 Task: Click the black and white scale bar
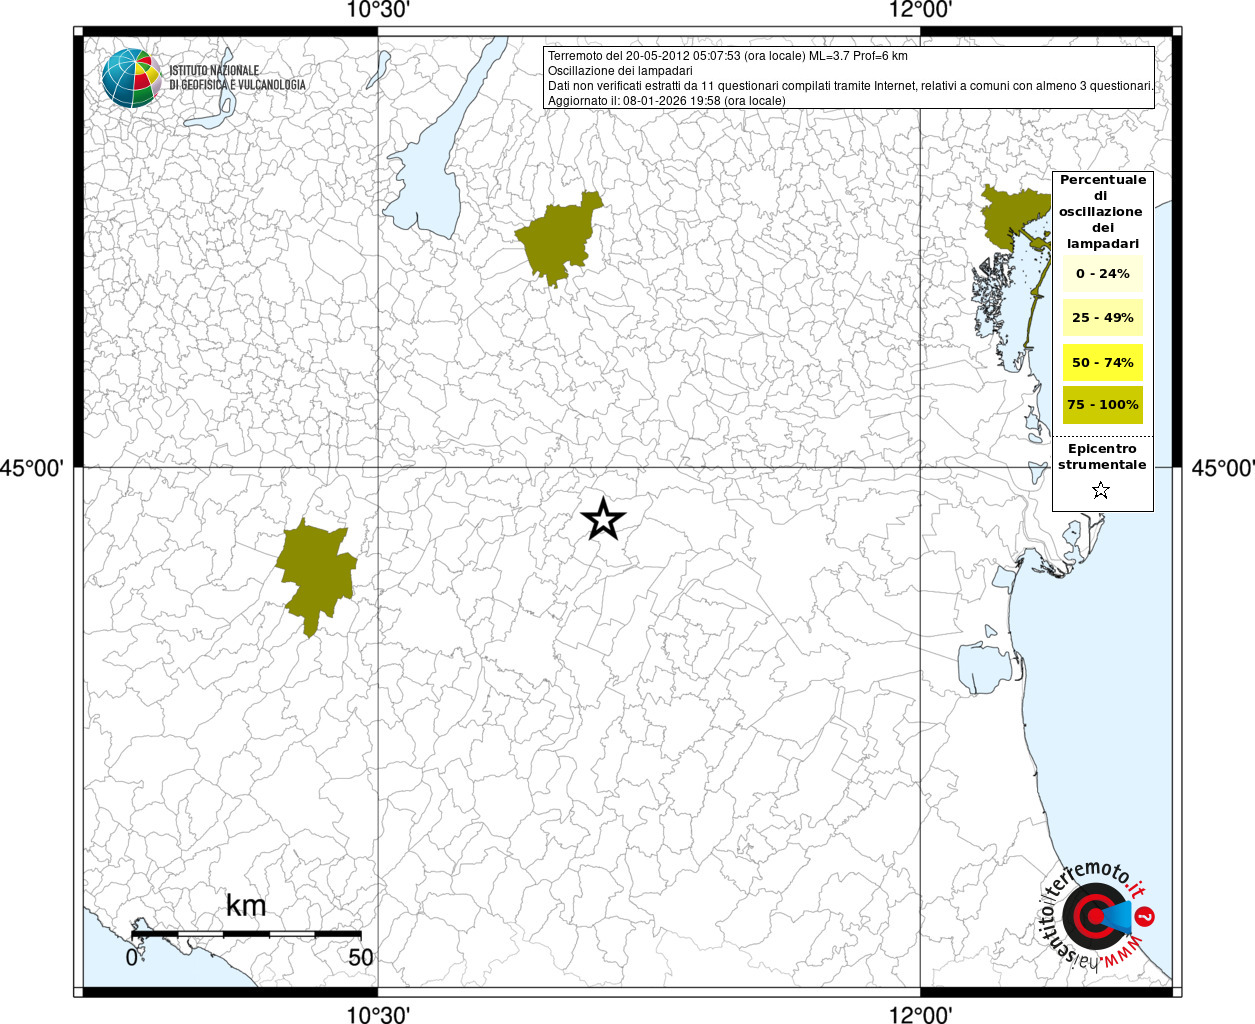click(246, 934)
